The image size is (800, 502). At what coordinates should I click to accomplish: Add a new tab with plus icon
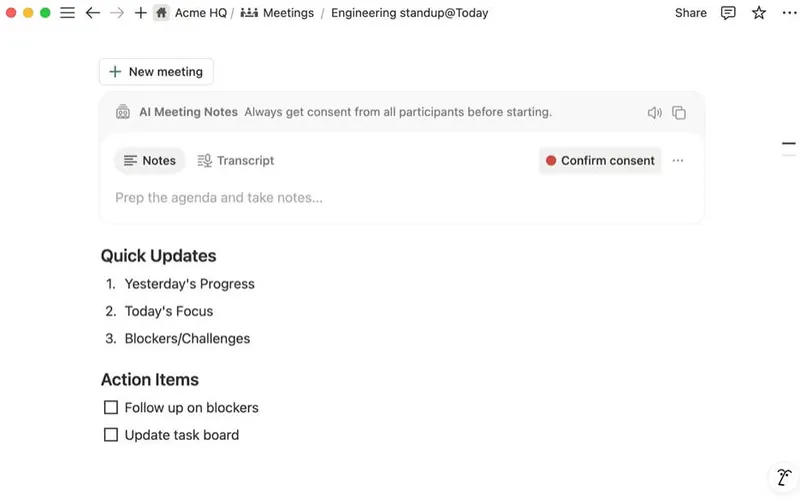coord(140,13)
